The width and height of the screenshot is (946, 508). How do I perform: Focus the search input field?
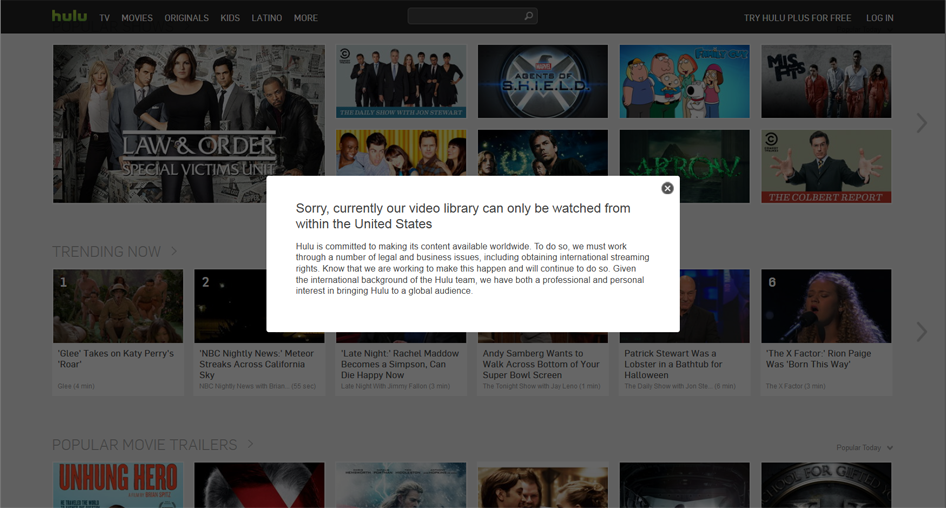point(465,16)
